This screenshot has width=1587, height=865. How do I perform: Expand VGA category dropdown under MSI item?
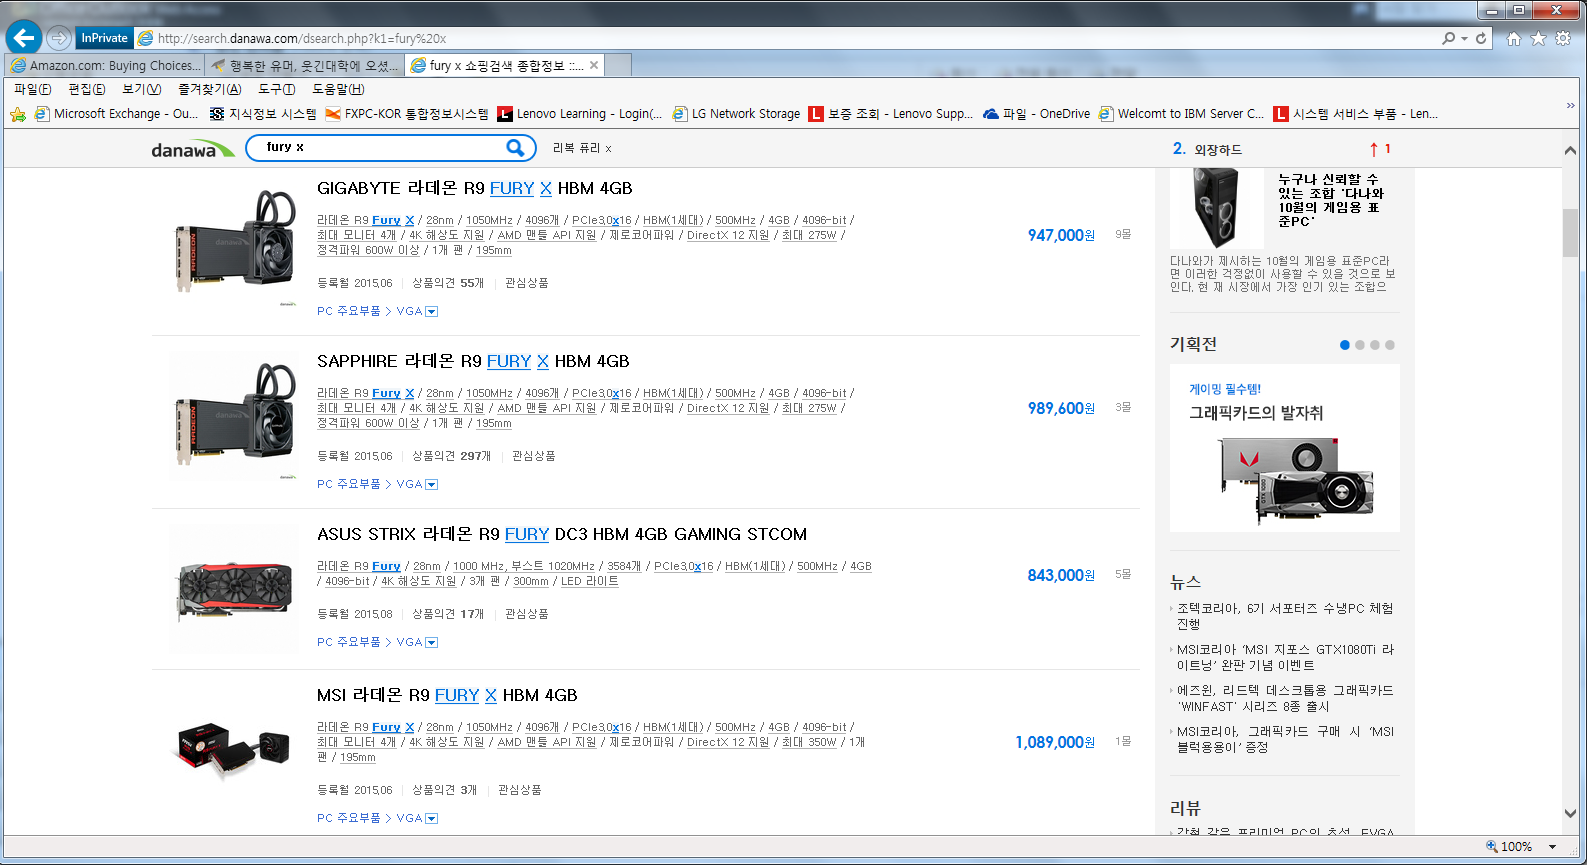point(432,819)
